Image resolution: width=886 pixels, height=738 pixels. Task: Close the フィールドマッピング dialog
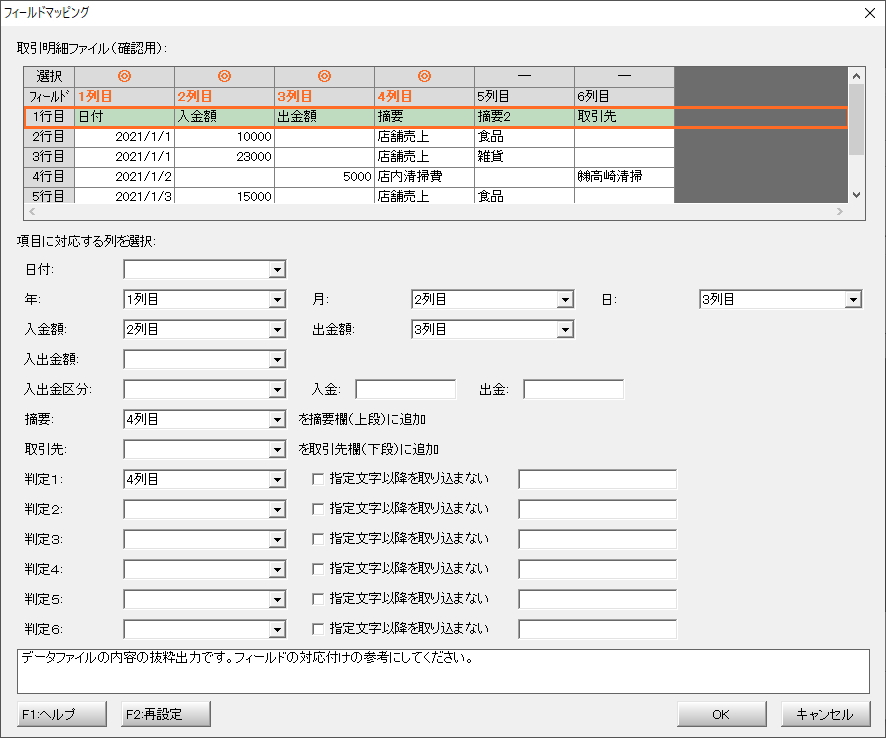(870, 13)
